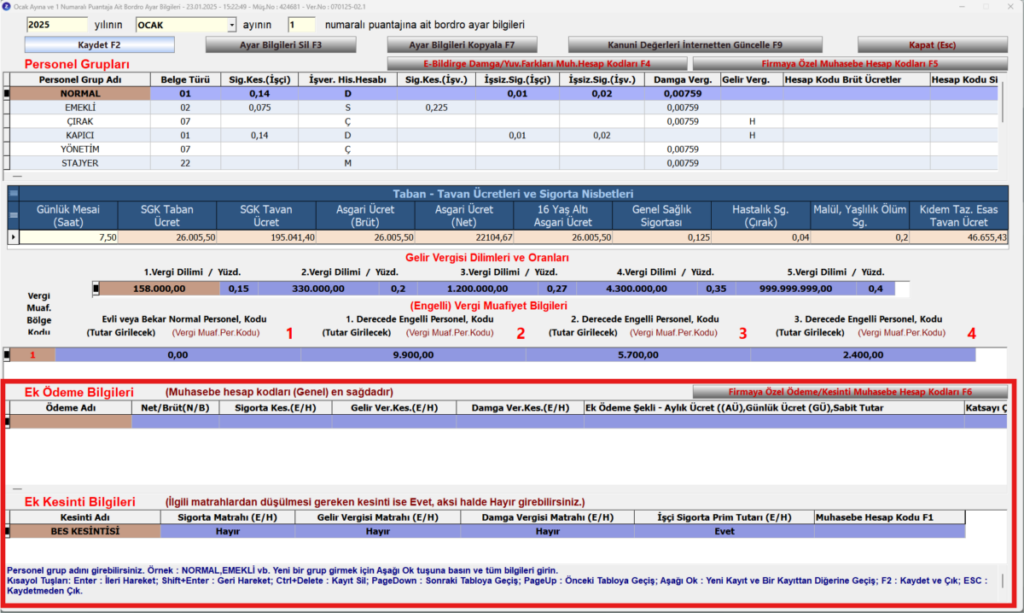Click the Belge Türü column header
Image resolution: width=1024 pixels, height=613 pixels.
point(185,80)
